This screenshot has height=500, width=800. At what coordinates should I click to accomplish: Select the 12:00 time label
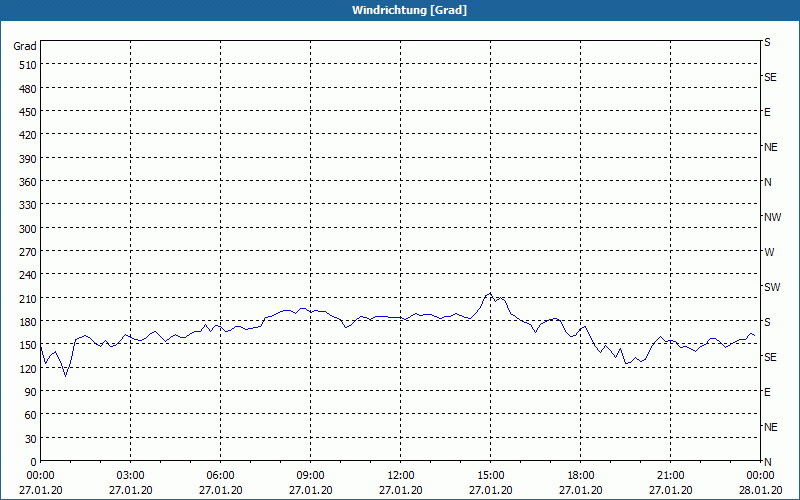point(401,476)
